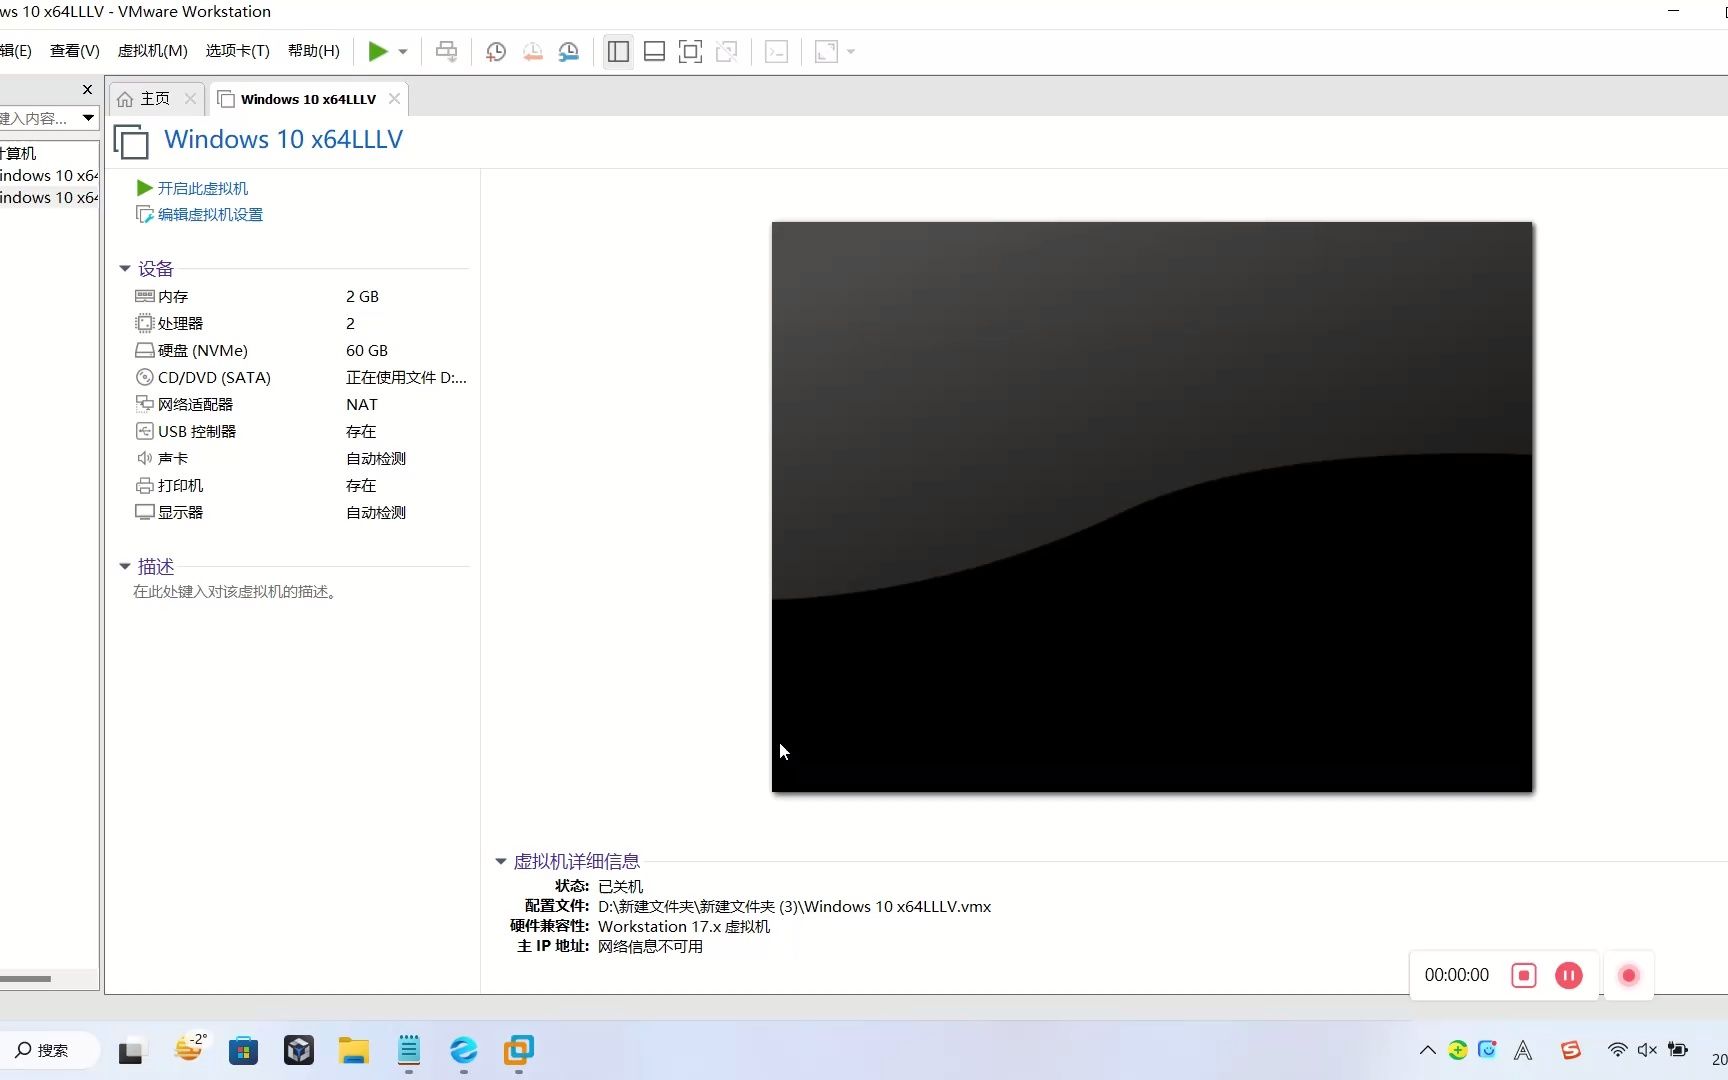The height and width of the screenshot is (1080, 1728).
Task: Open the weather widget taskbar icon
Action: (189, 1048)
